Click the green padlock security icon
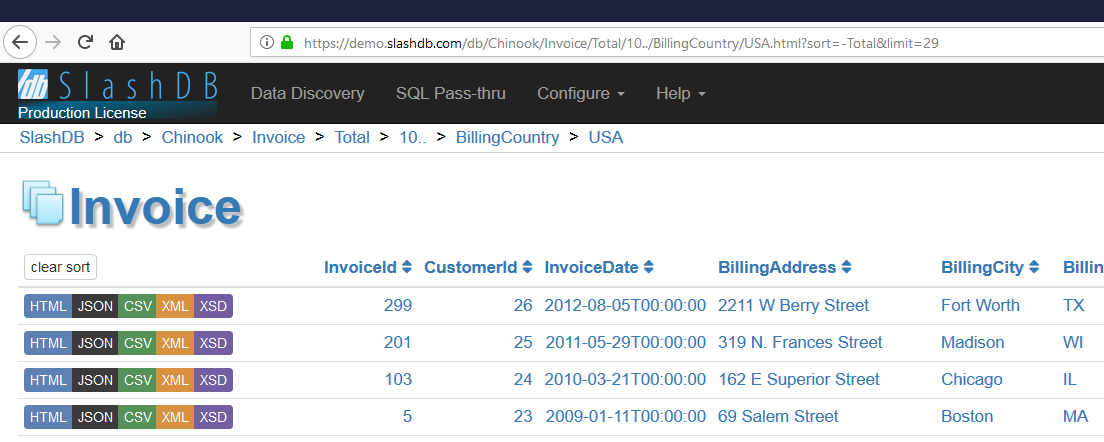 (287, 43)
